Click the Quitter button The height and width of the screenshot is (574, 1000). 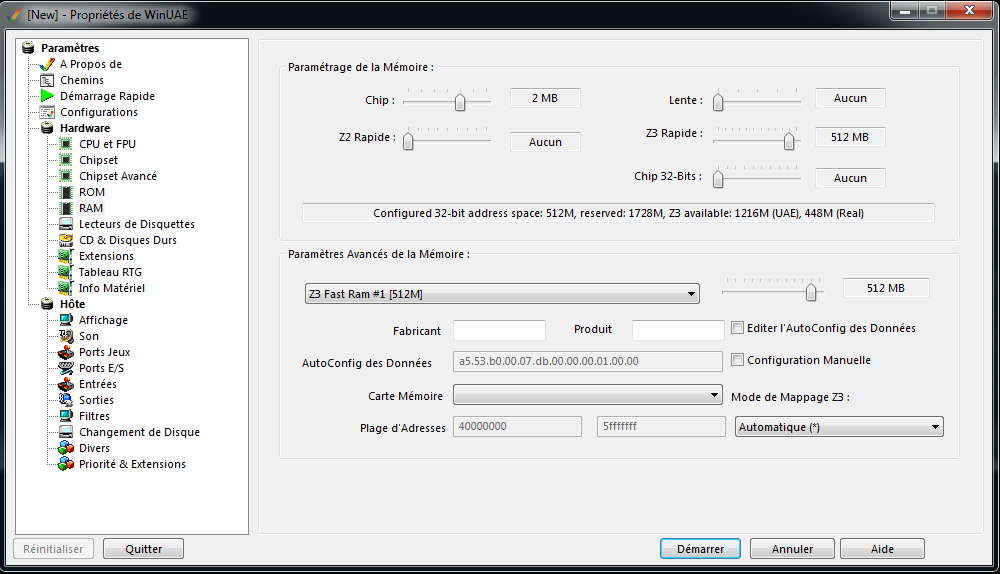[143, 548]
